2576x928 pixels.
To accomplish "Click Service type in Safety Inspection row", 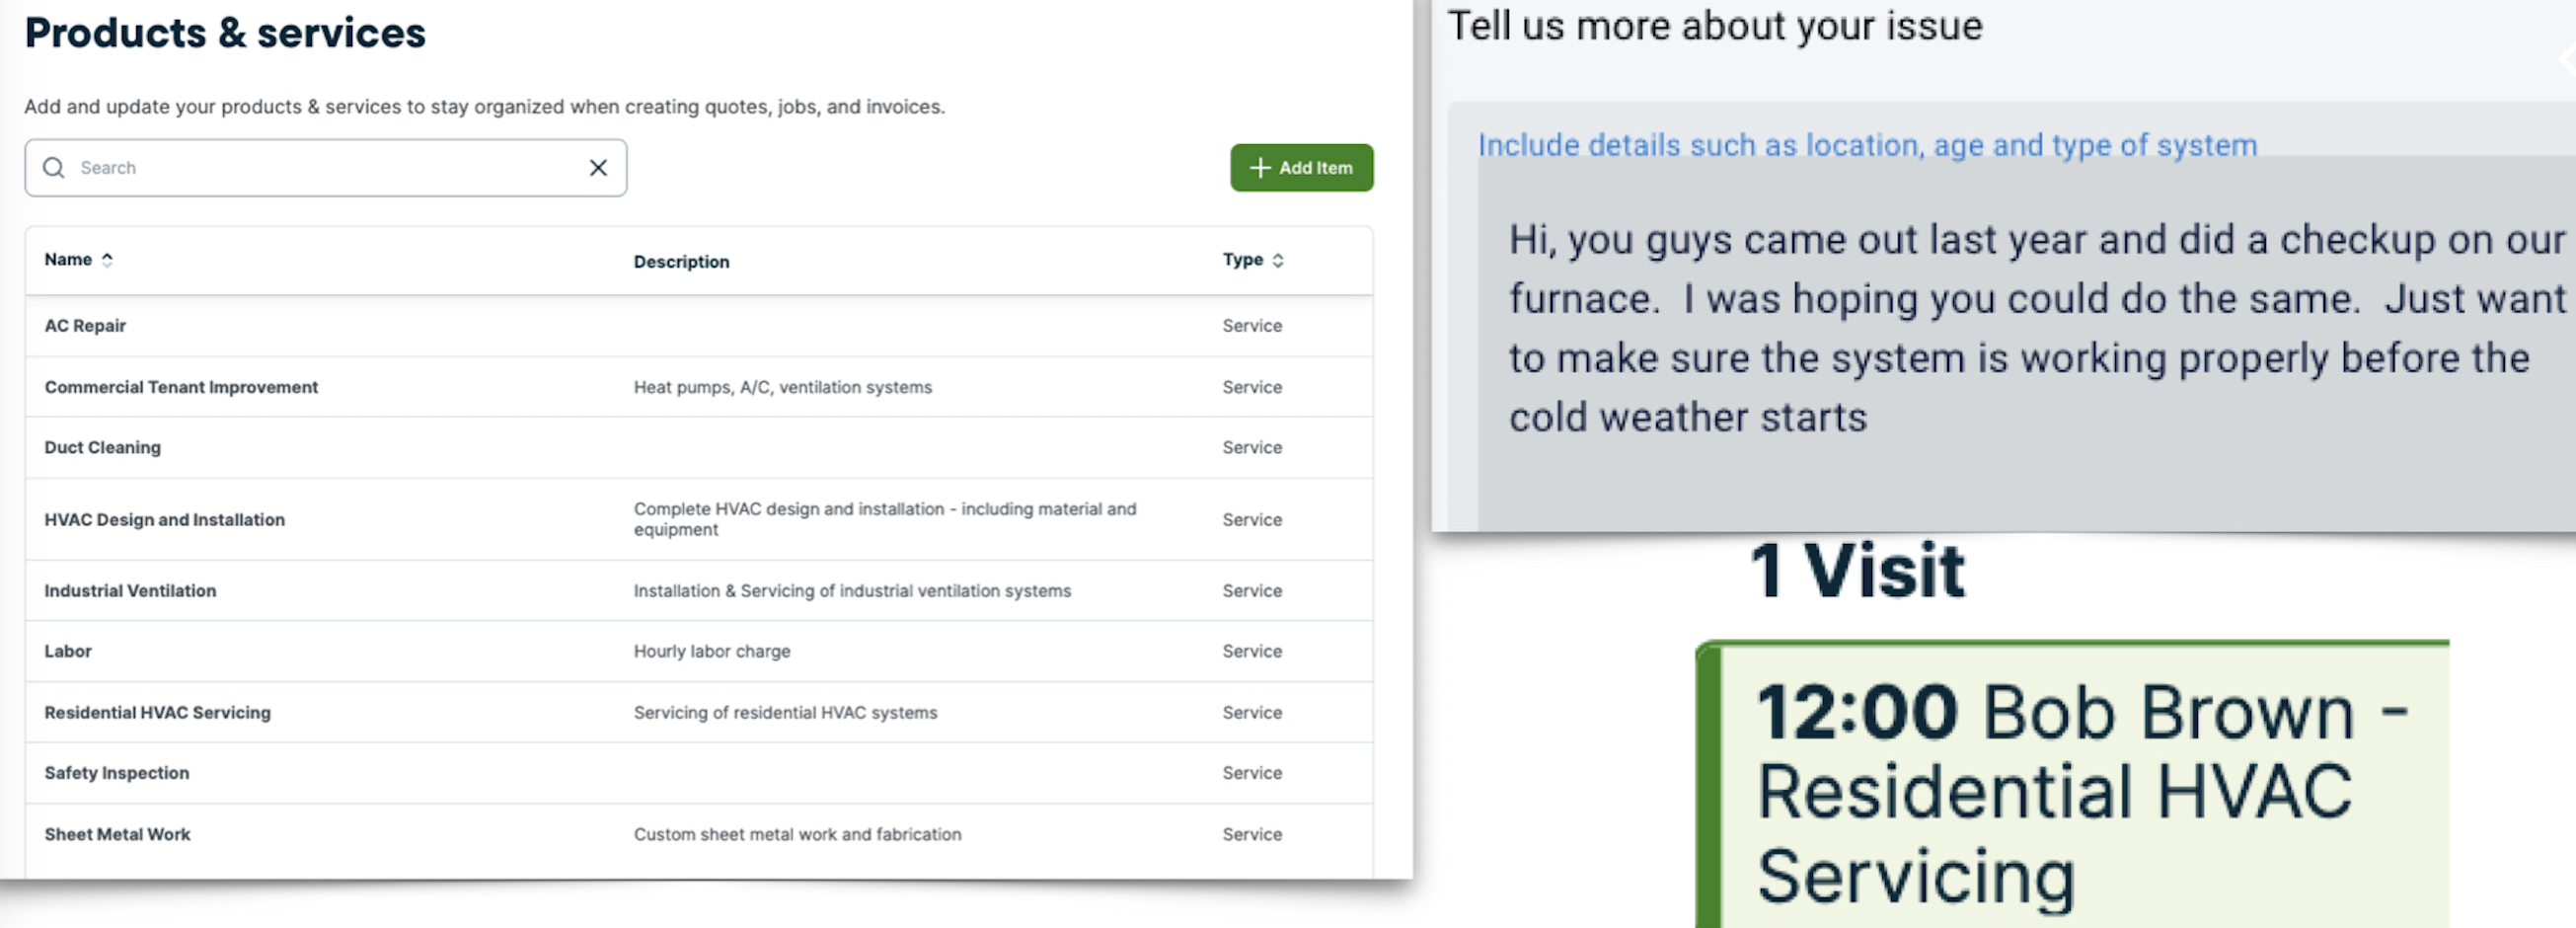I will point(1252,773).
